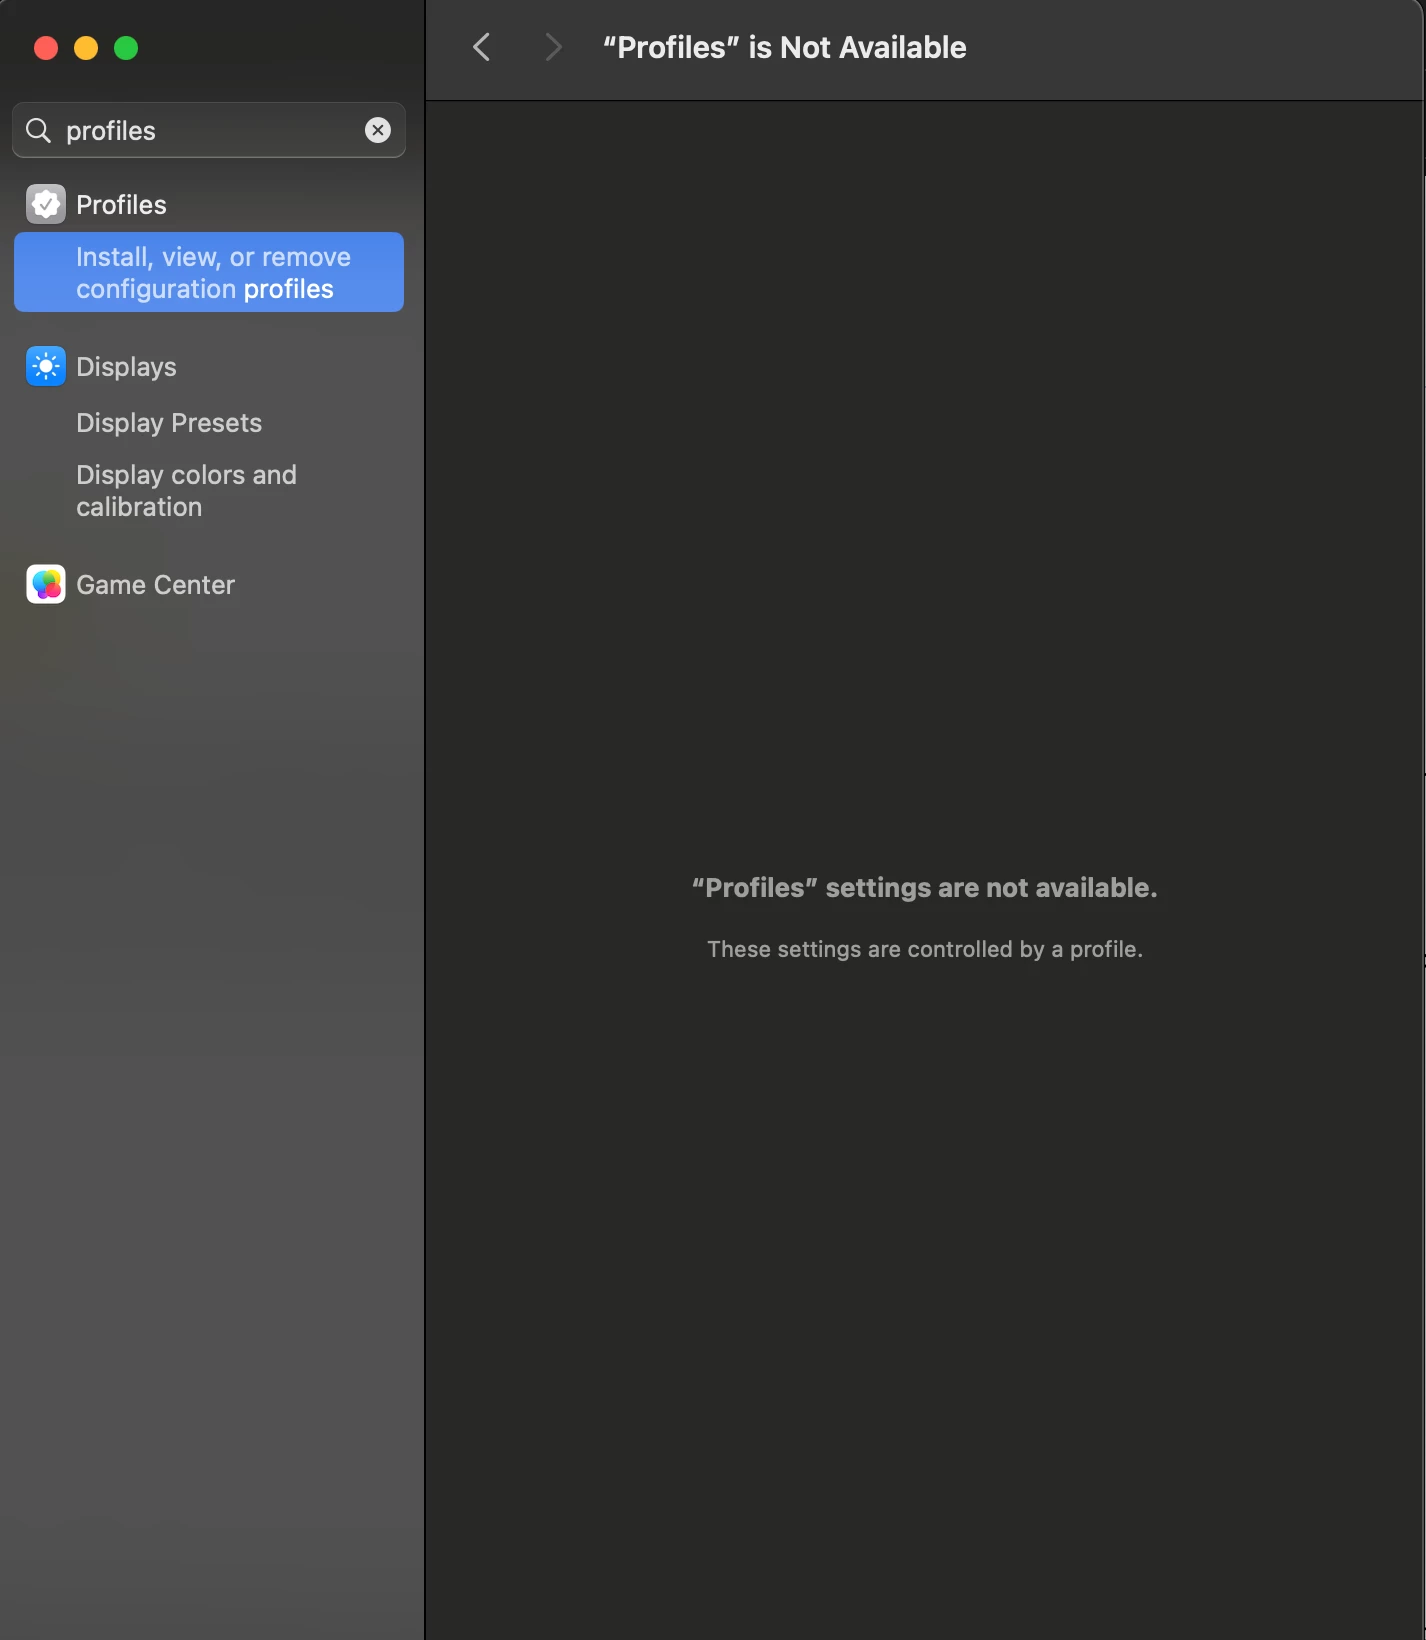Viewport: 1426px width, 1640px height.
Task: Click the Displays sun icon
Action: [x=46, y=366]
